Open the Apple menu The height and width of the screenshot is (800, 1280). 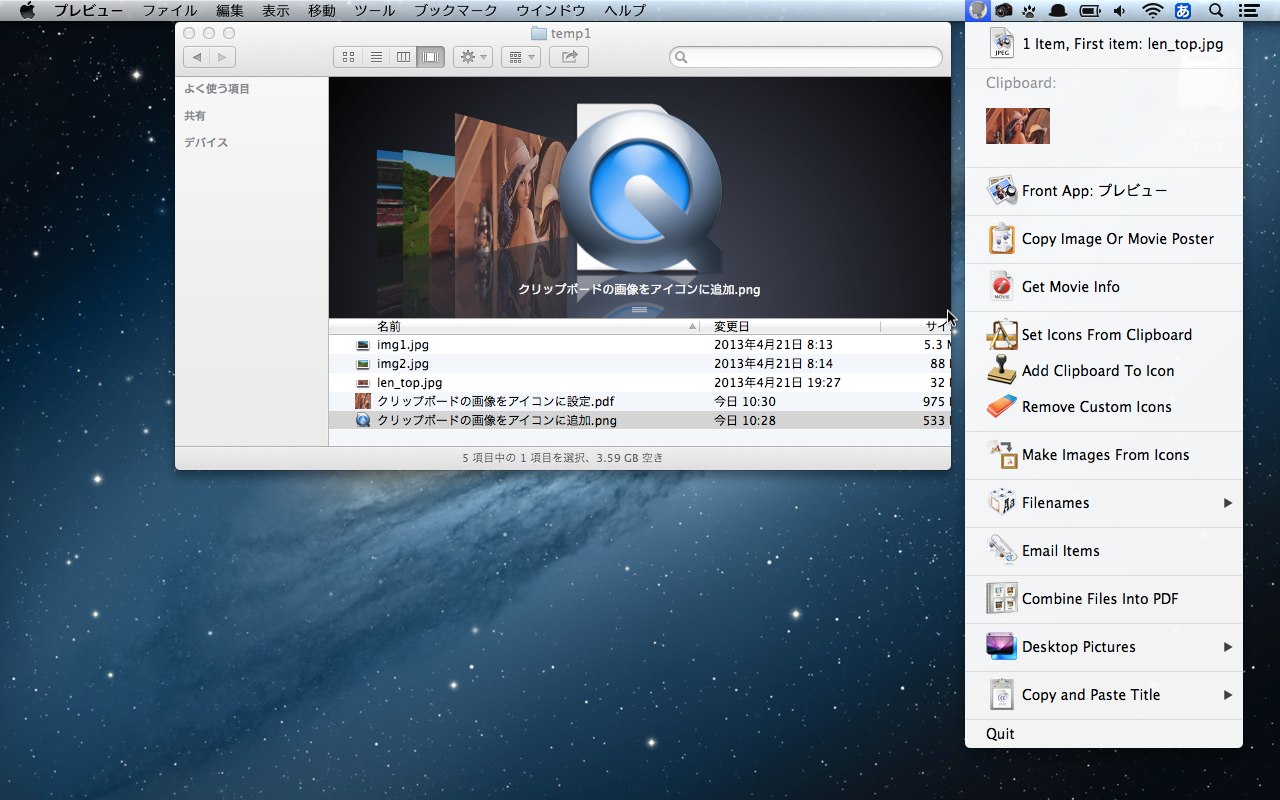pyautogui.click(x=27, y=11)
